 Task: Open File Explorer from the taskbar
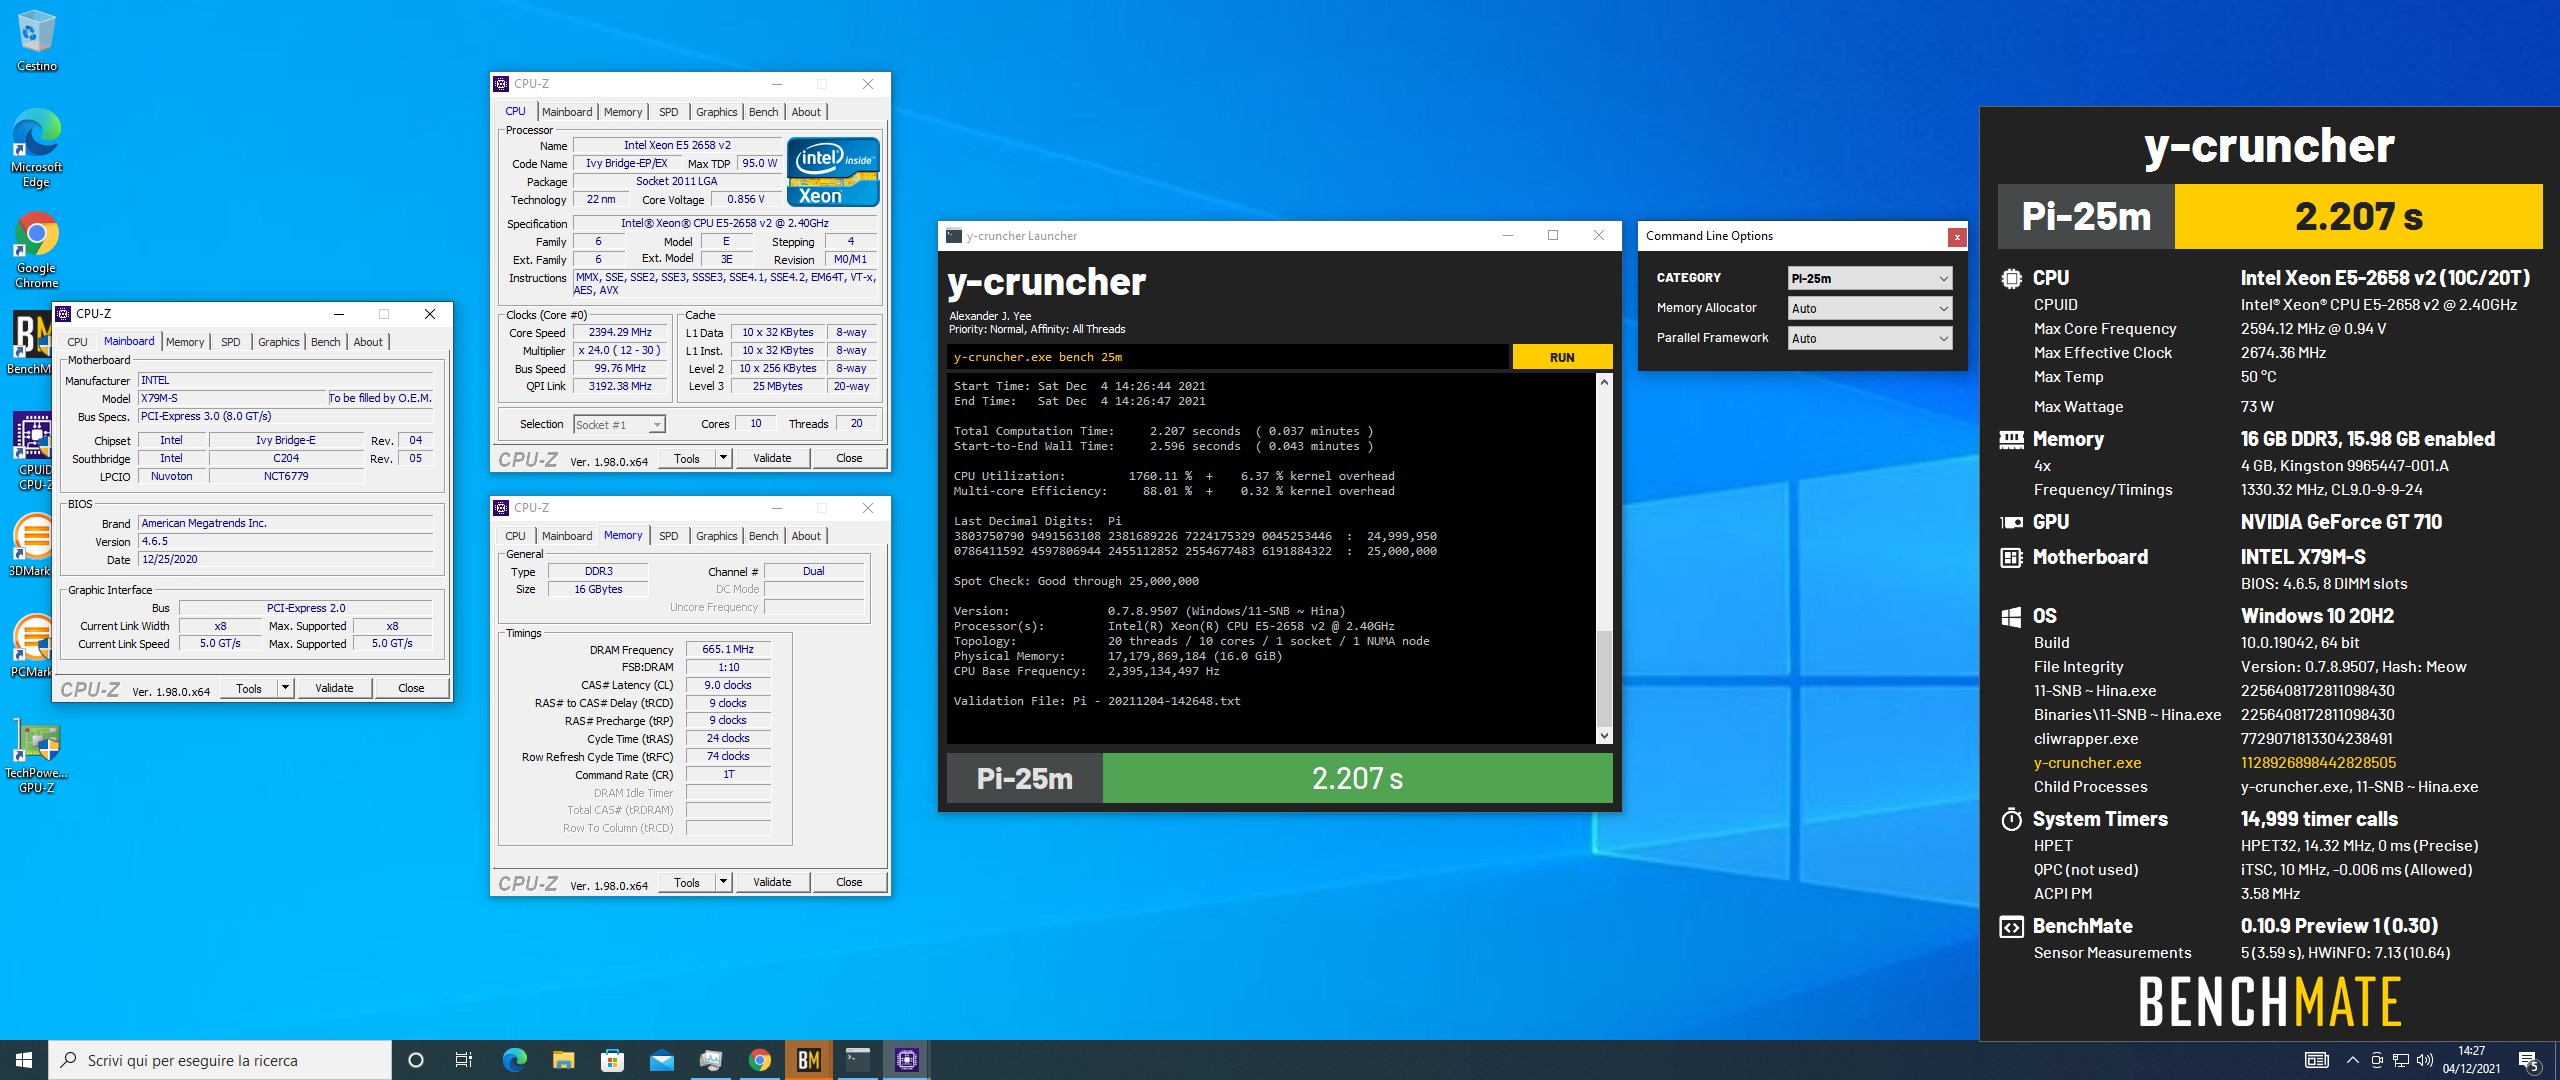coord(563,1060)
